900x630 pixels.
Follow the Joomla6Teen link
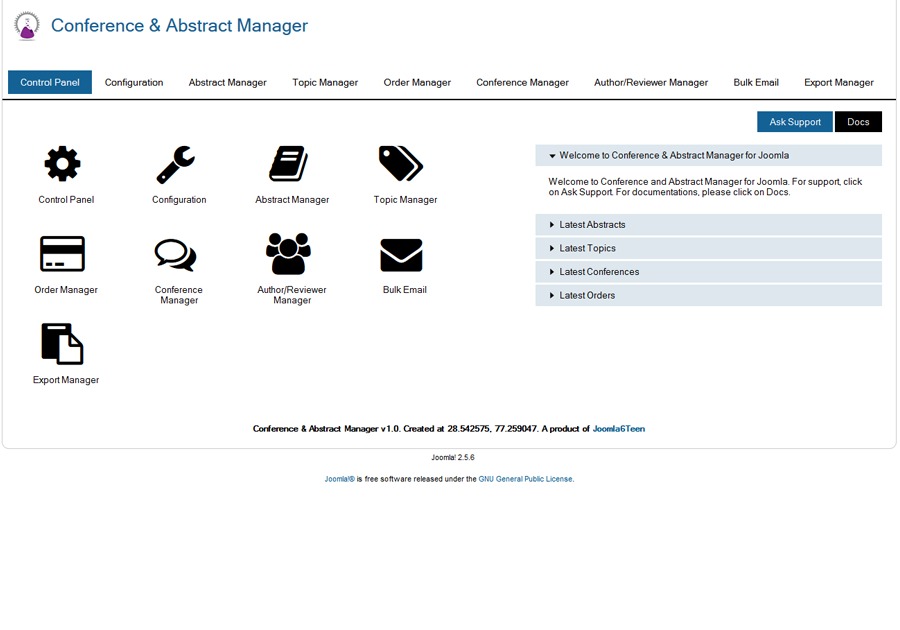[x=619, y=429]
